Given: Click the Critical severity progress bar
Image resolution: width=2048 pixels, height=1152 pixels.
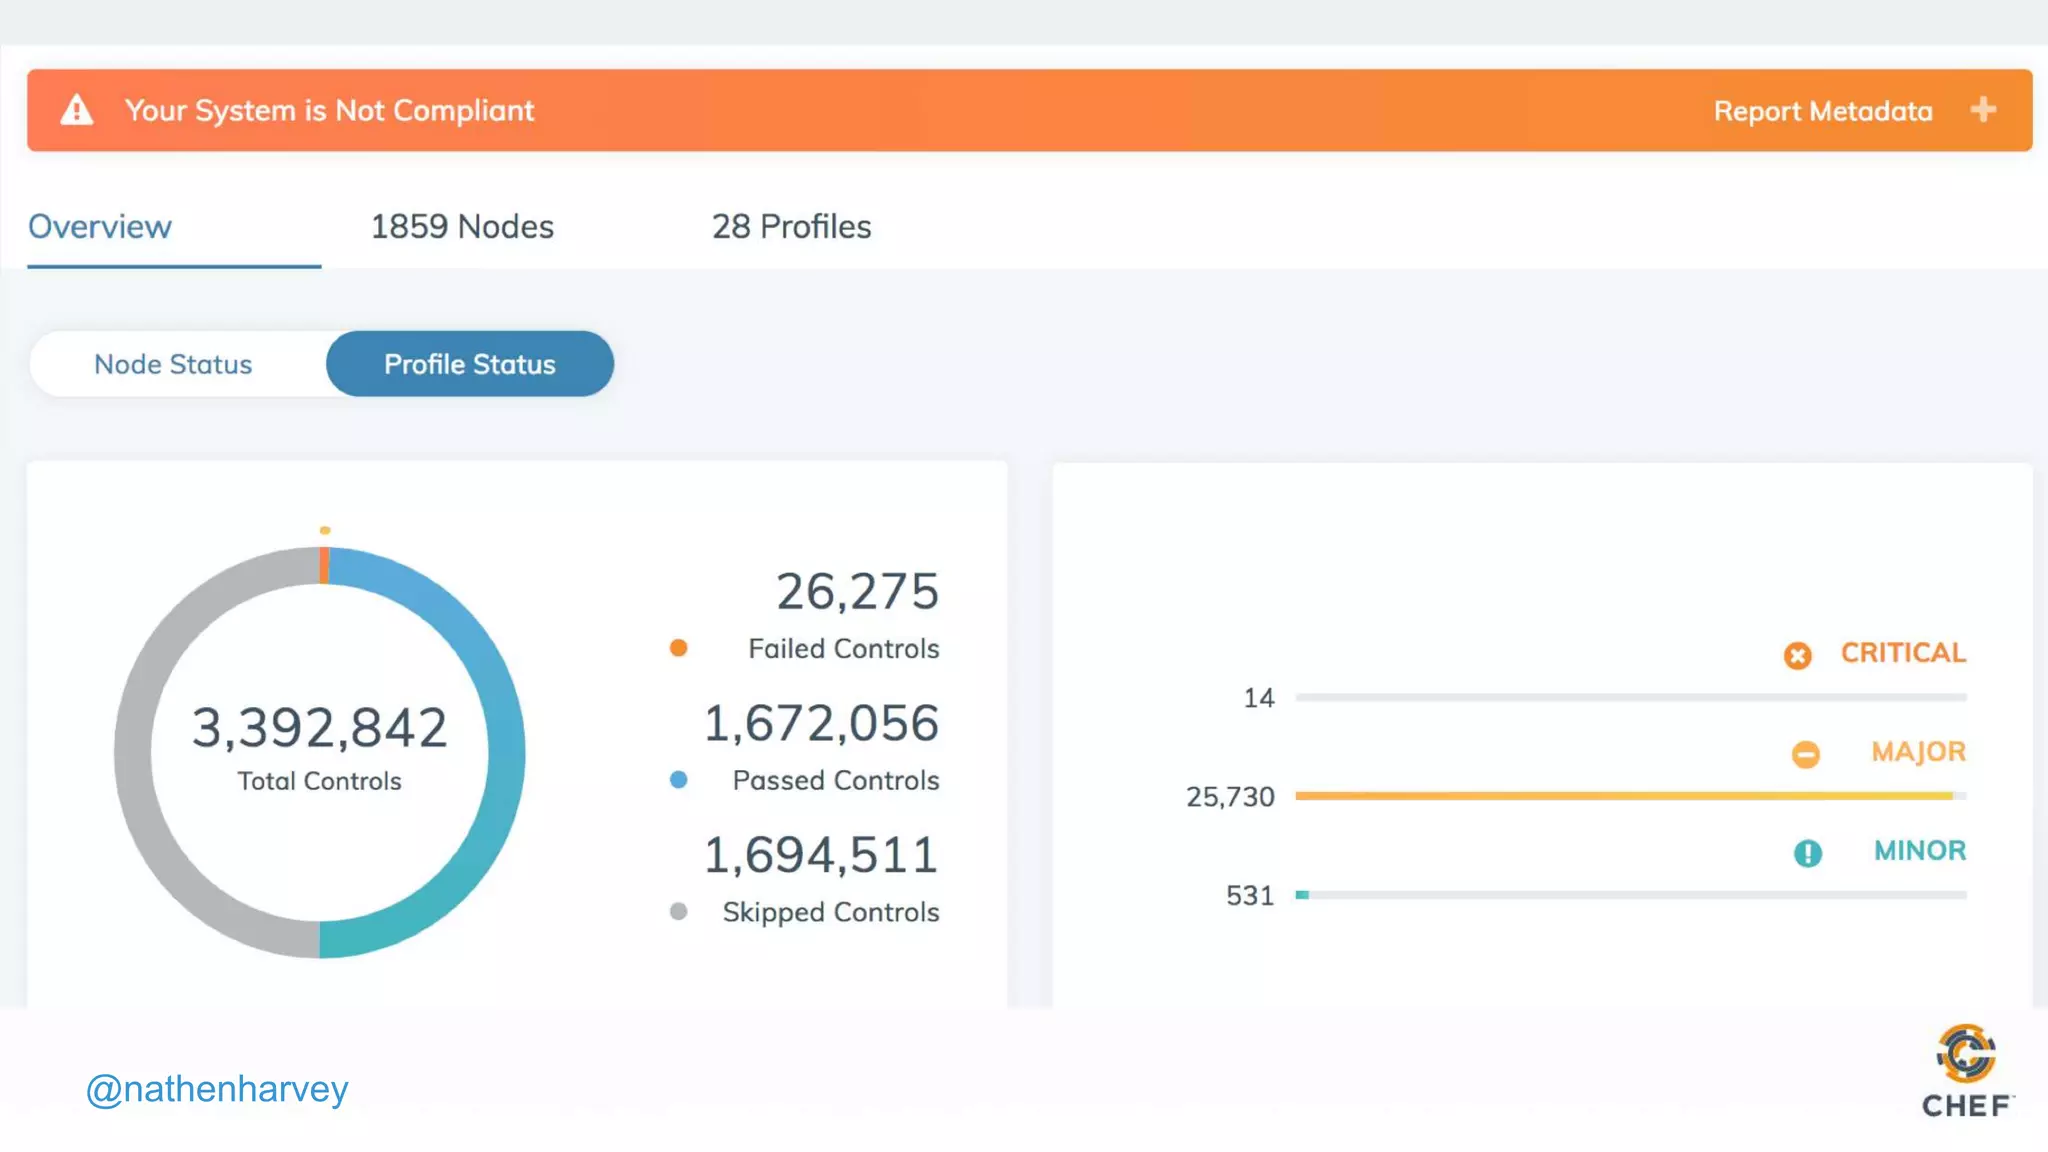Looking at the screenshot, I should coord(1630,697).
